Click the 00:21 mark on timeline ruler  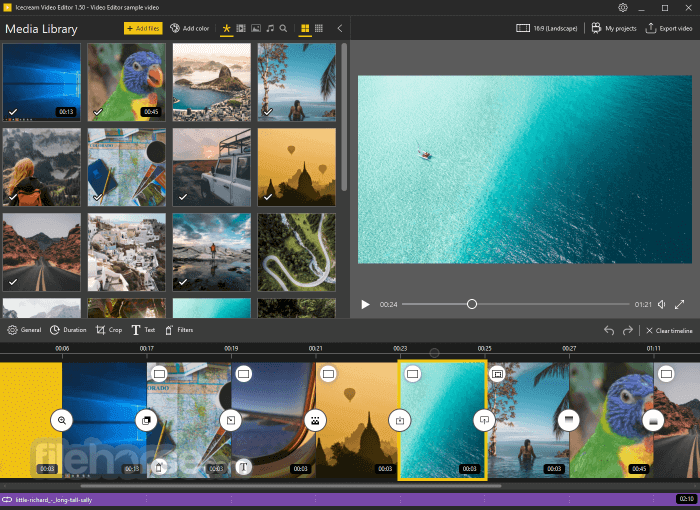315,348
